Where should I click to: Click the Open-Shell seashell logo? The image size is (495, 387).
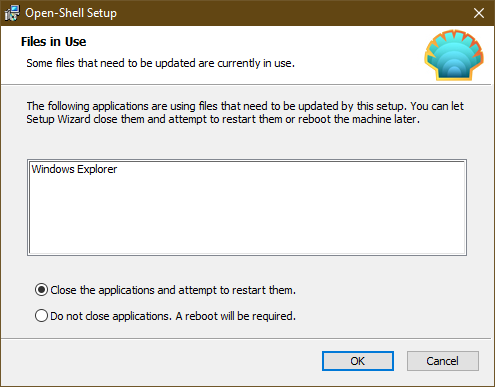coord(454,55)
